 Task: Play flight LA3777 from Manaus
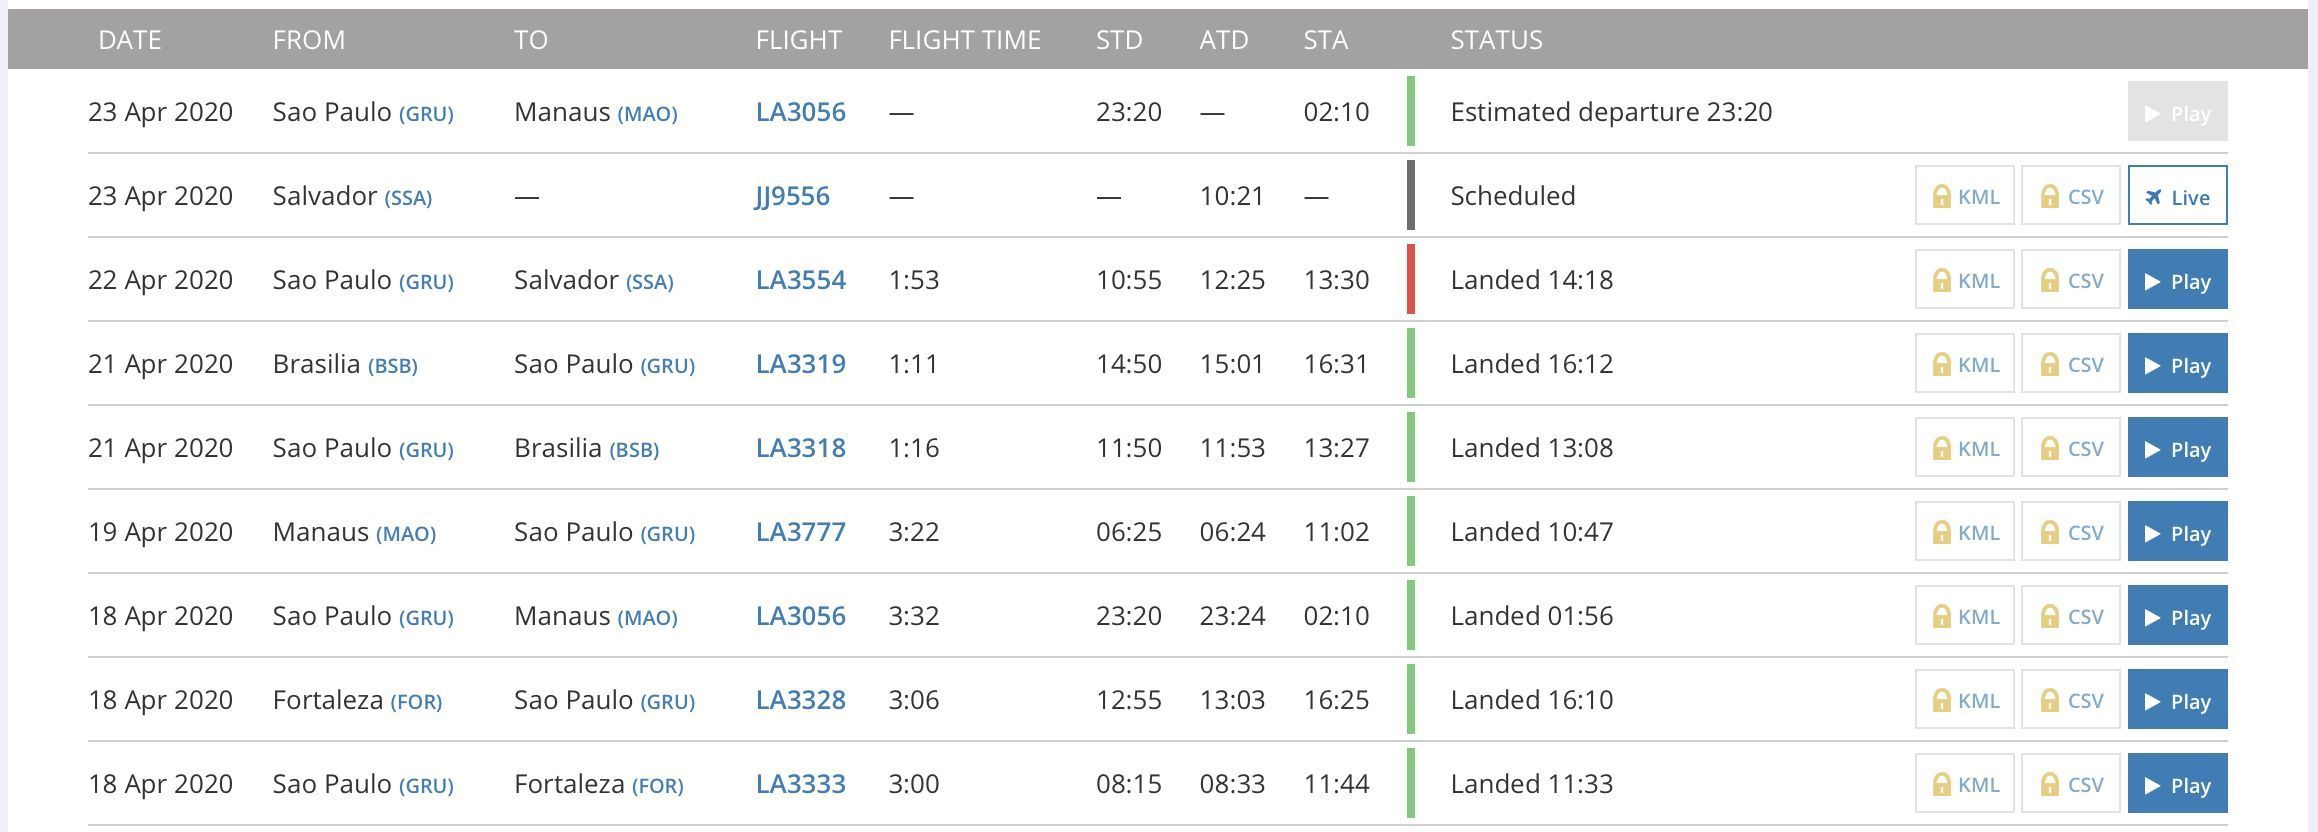coord(2177,531)
